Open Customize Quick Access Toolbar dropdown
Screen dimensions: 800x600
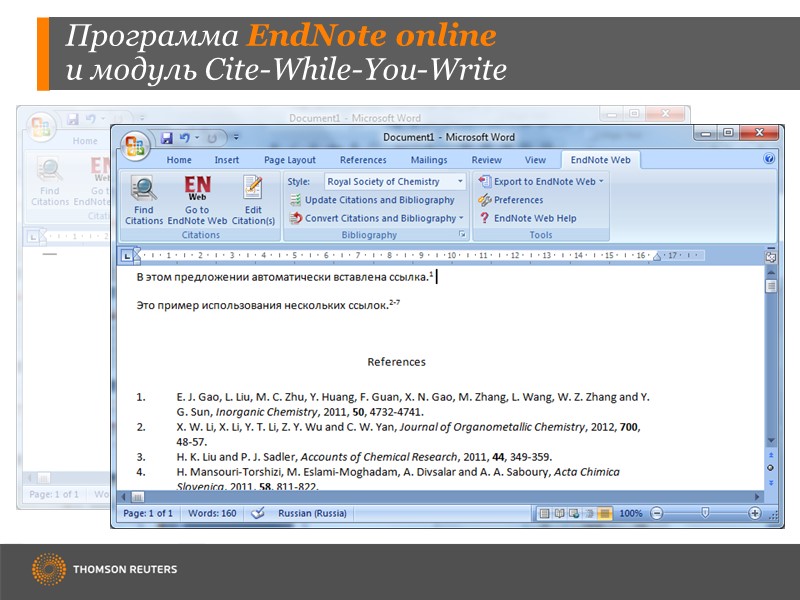(x=236, y=137)
